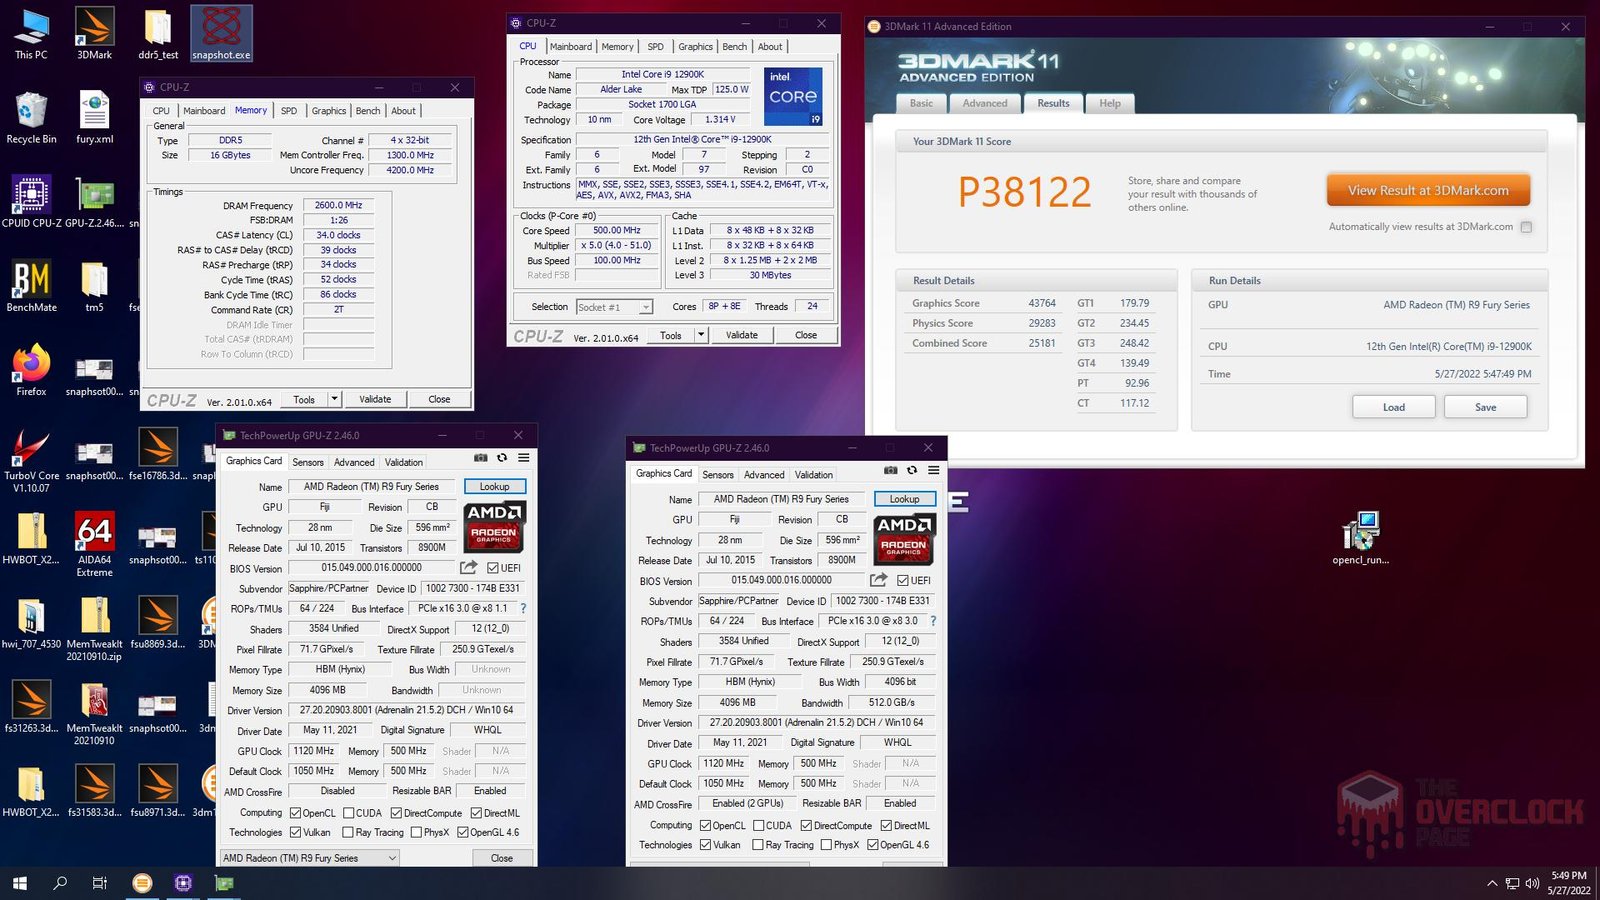Viewport: 1600px width, 900px height.
Task: Click bus interface question mark in right GPU-Z
Action: [x=933, y=621]
